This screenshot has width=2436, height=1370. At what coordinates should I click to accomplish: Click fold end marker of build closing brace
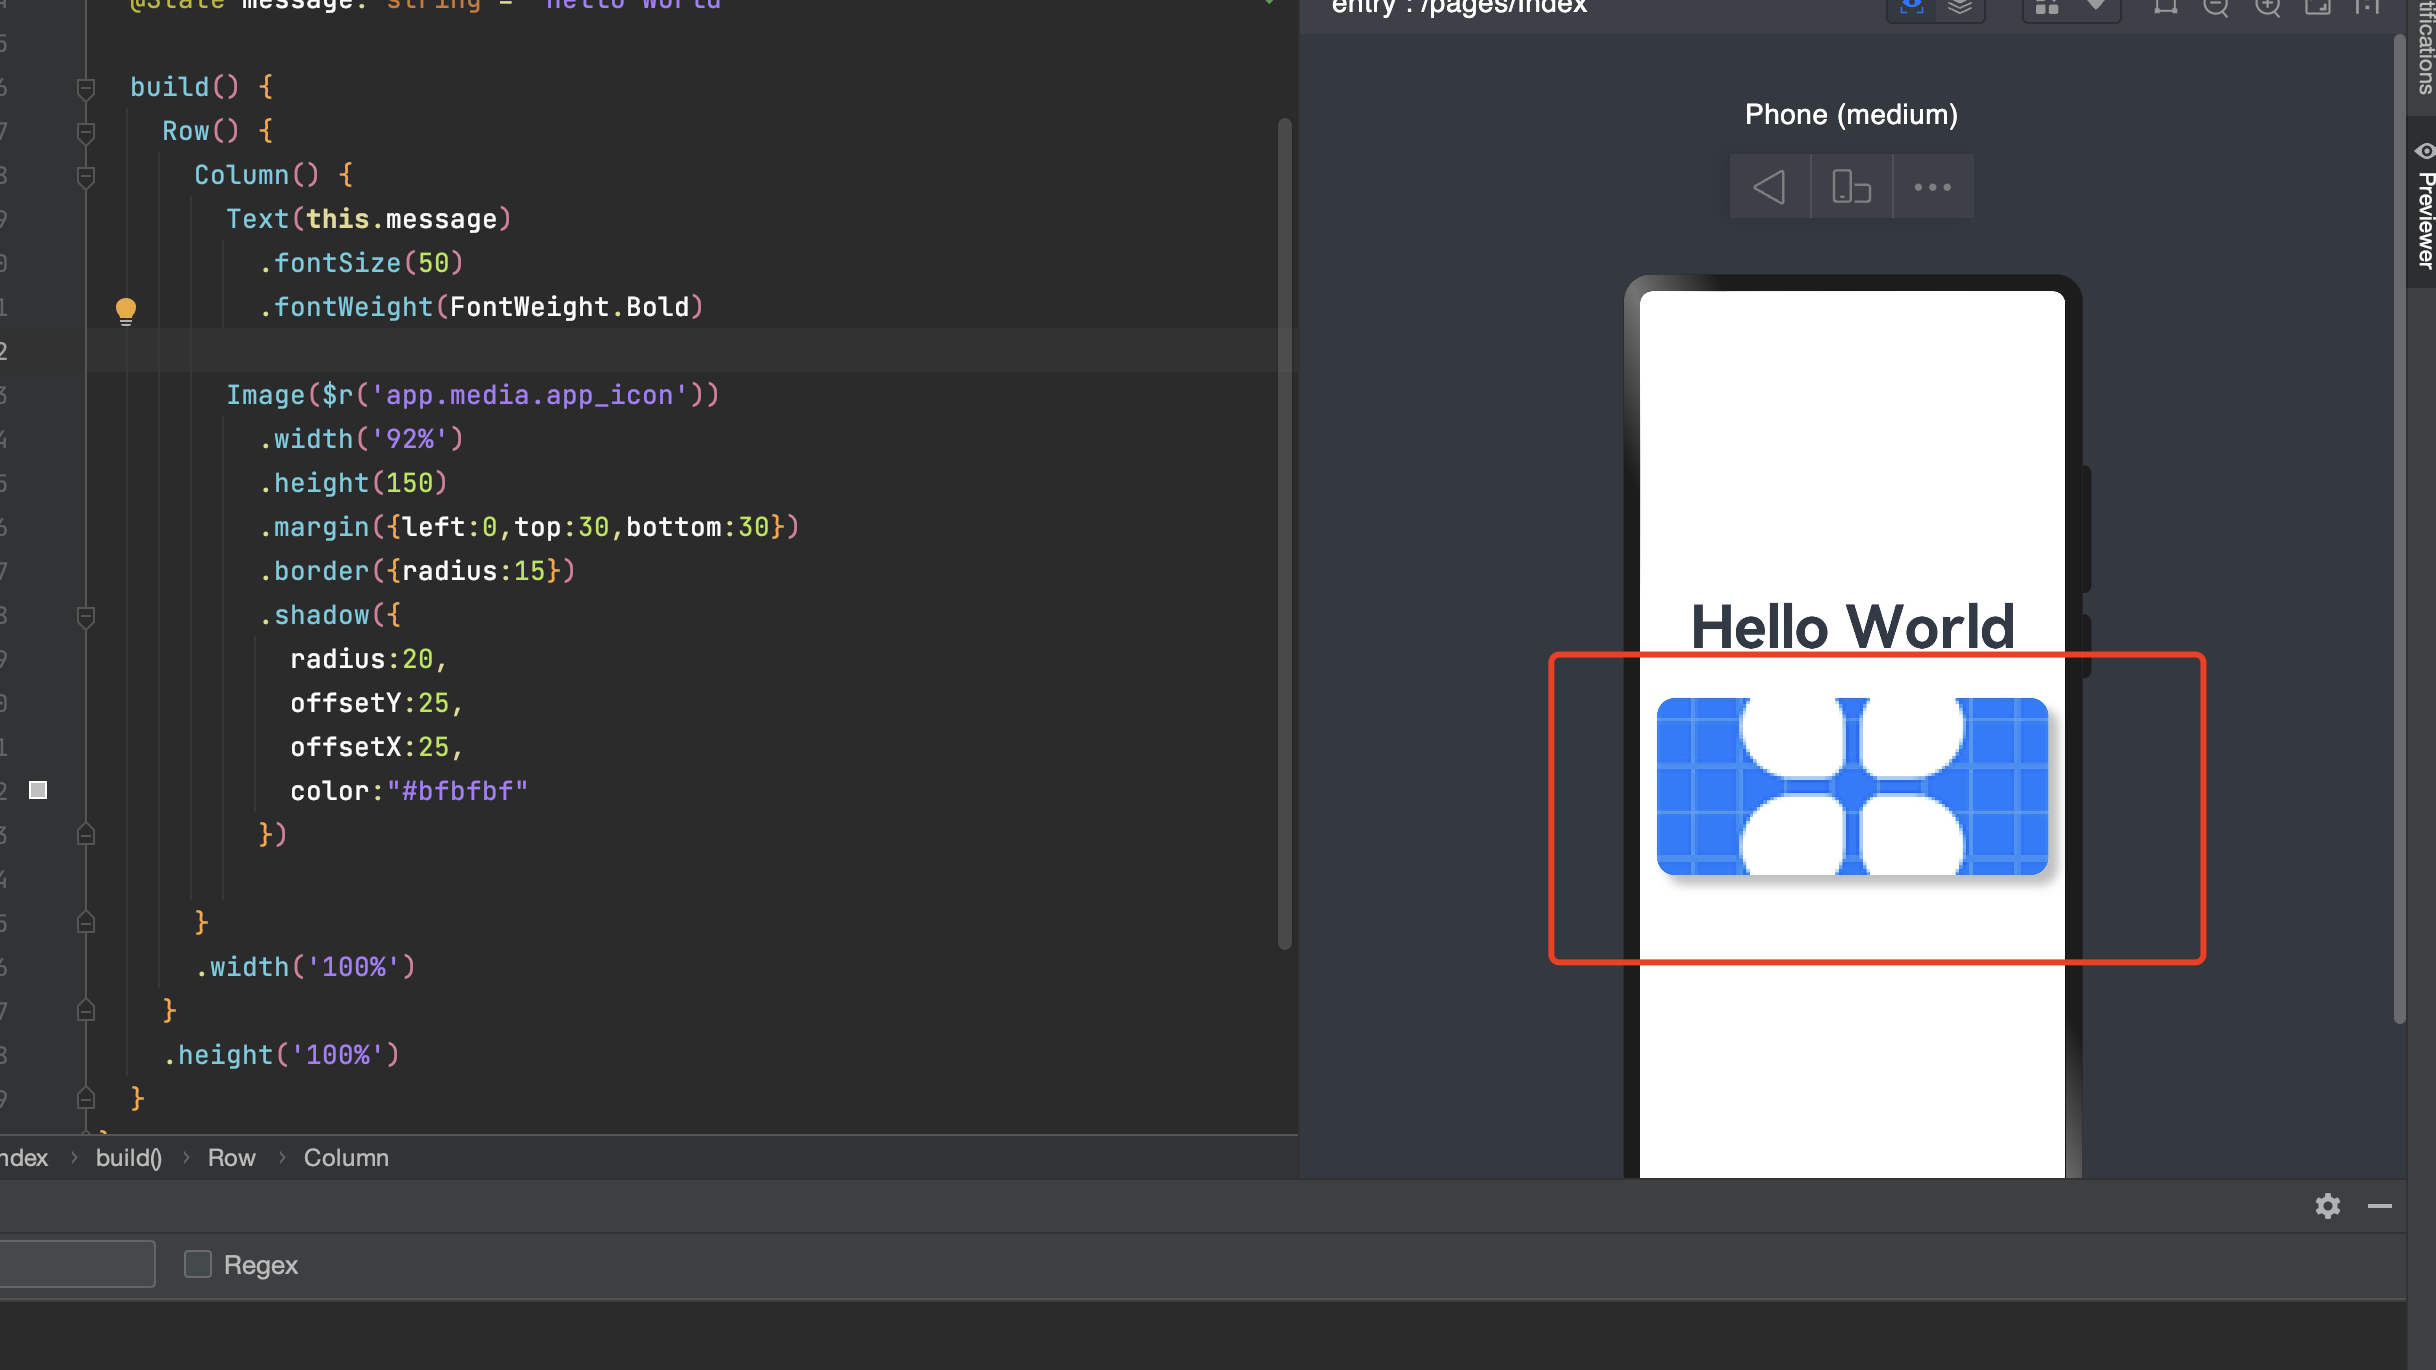tap(86, 1098)
